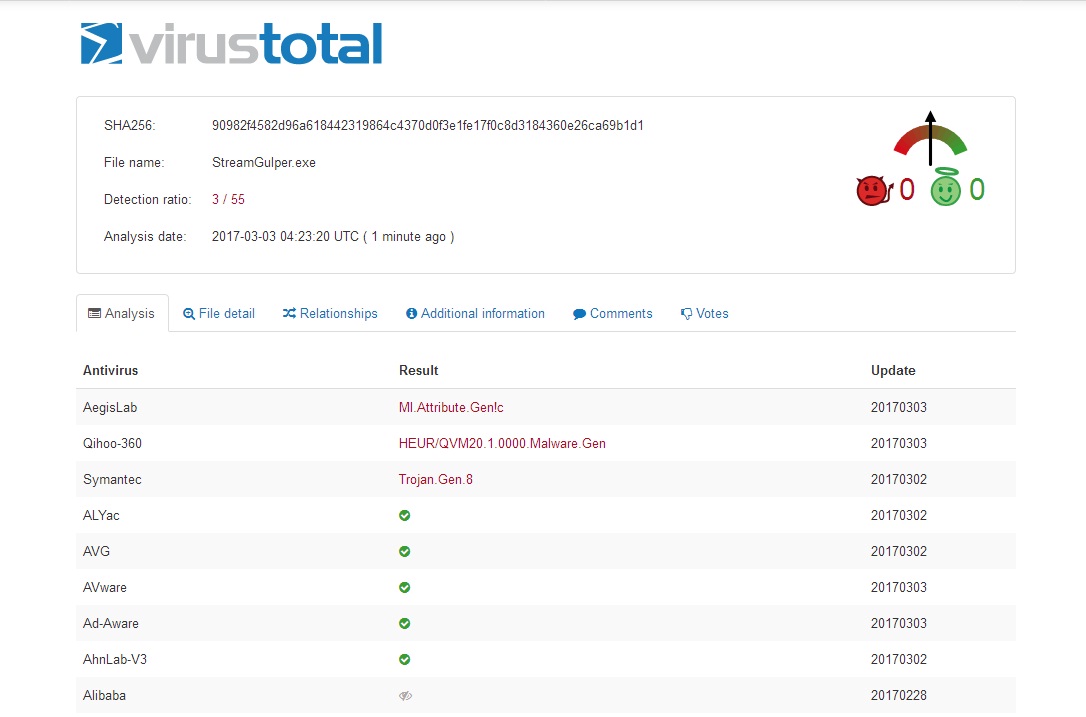Open the Analysis tab

click(x=122, y=313)
